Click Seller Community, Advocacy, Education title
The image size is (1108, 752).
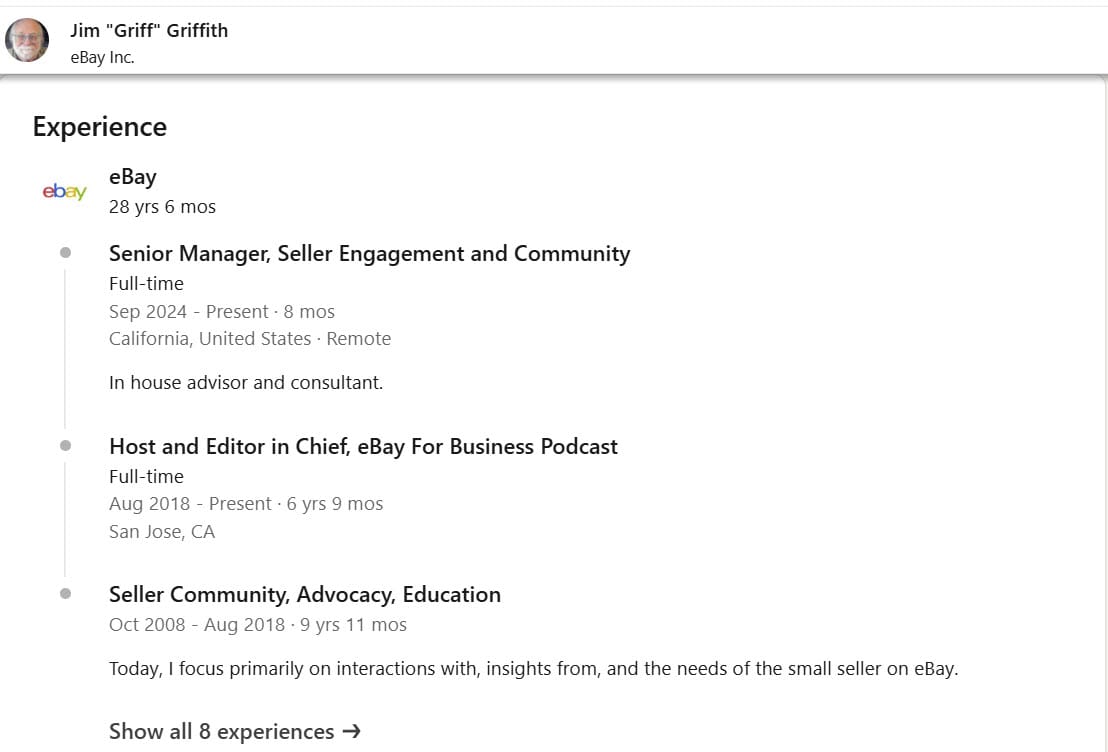(305, 595)
